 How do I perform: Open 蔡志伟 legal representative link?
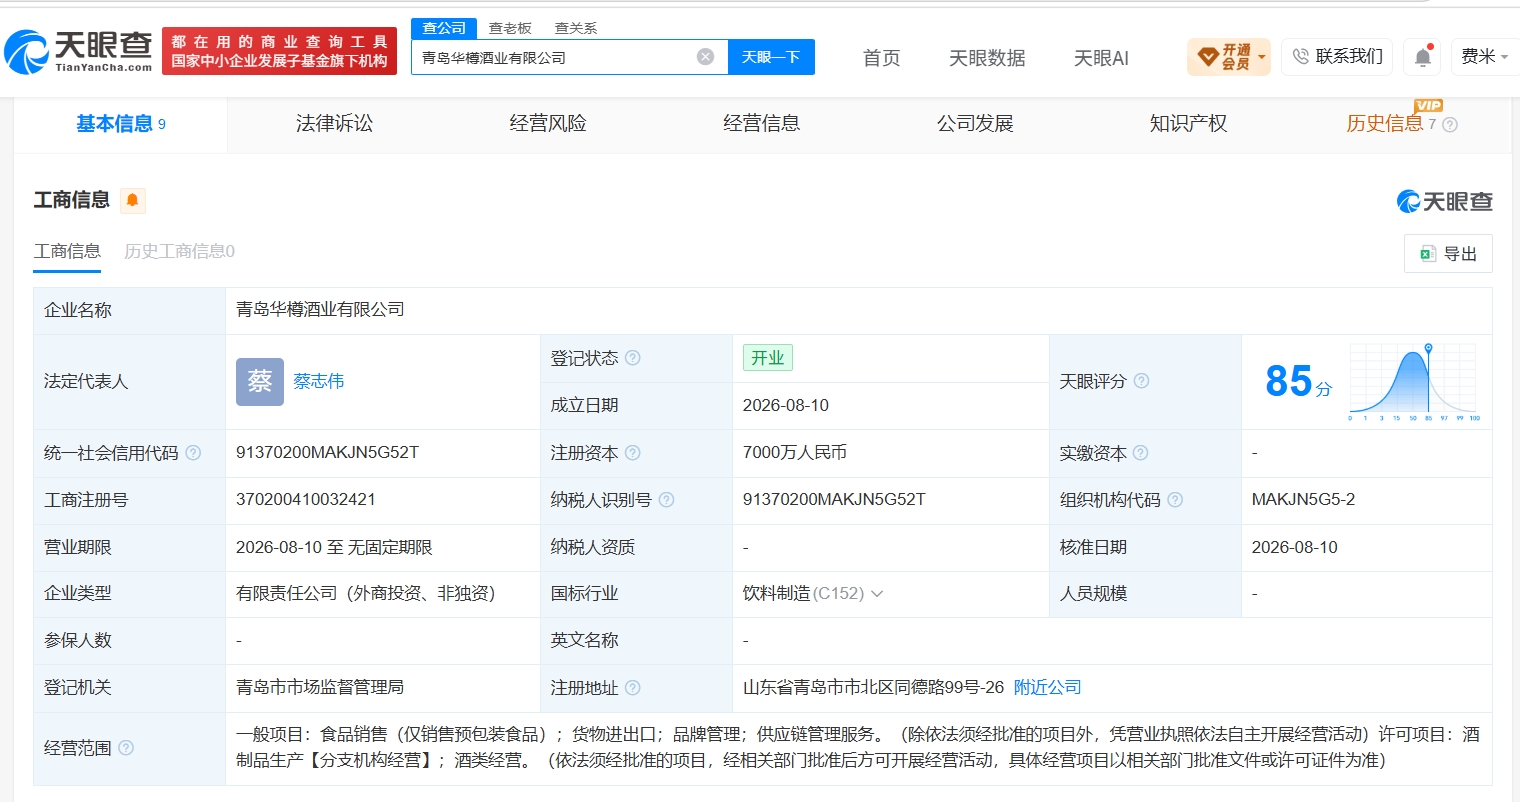point(319,381)
